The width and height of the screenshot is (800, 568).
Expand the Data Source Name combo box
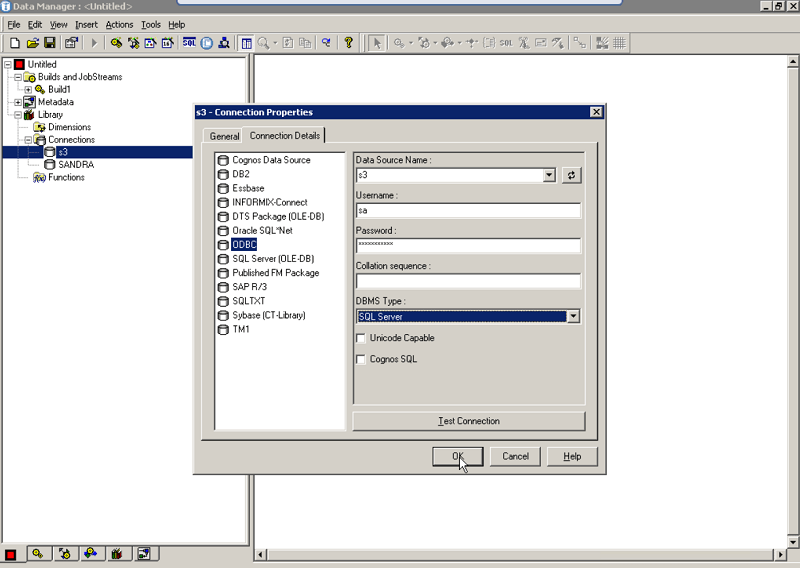(x=549, y=175)
